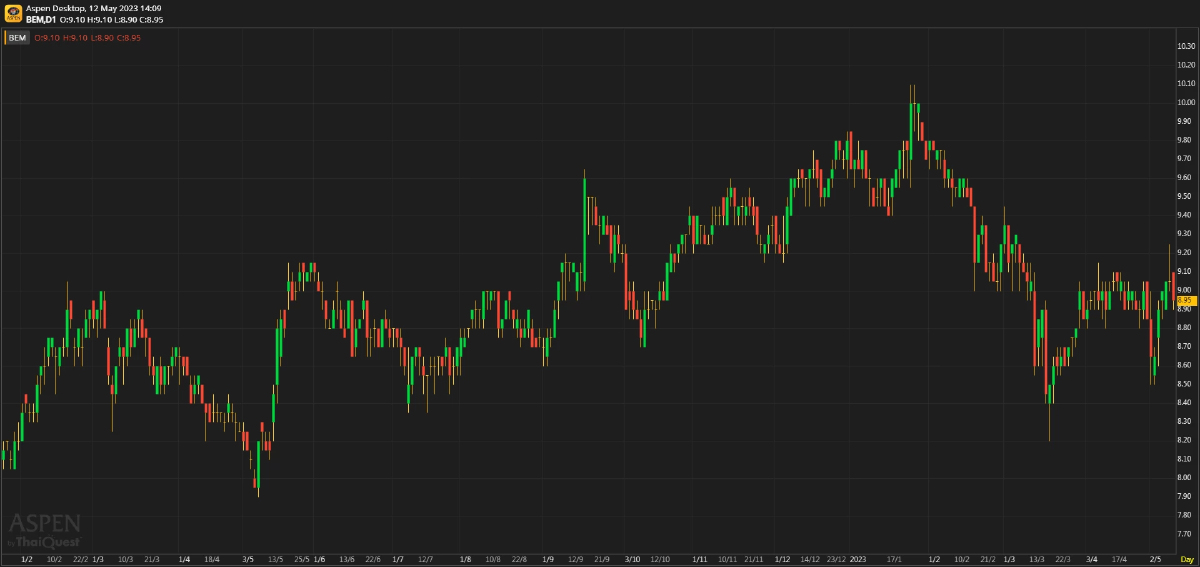Click the 17/1 date on time axis
The width and height of the screenshot is (1200, 567).
896,558
